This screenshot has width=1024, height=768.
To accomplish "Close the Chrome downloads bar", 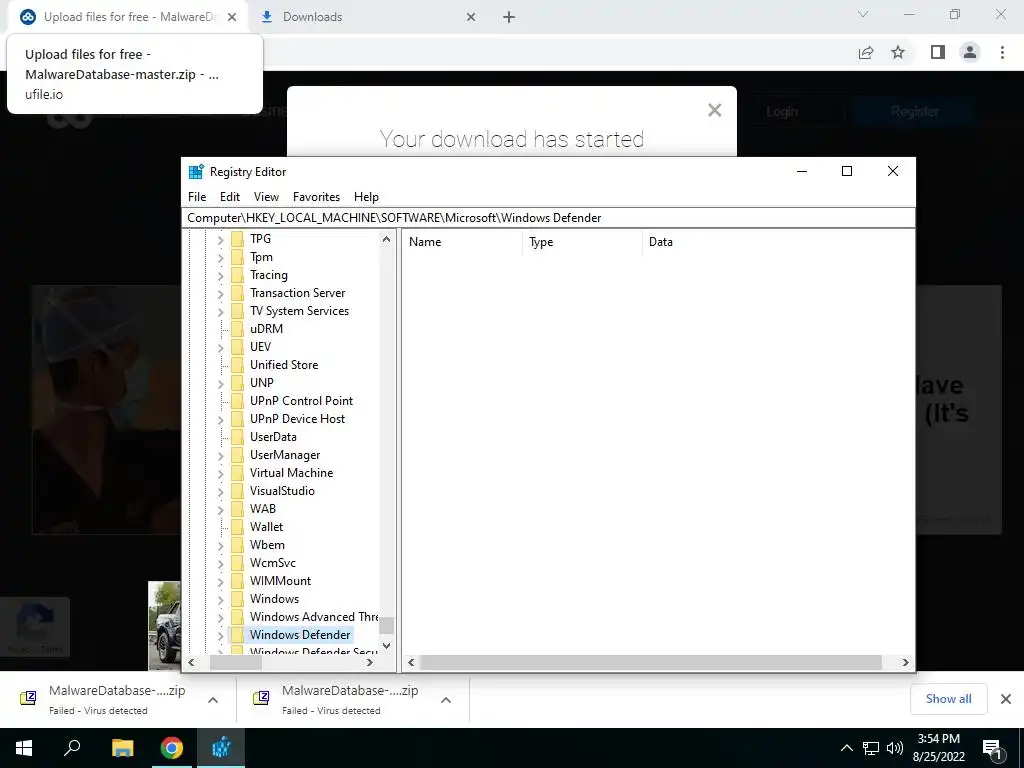I will pyautogui.click(x=1006, y=699).
